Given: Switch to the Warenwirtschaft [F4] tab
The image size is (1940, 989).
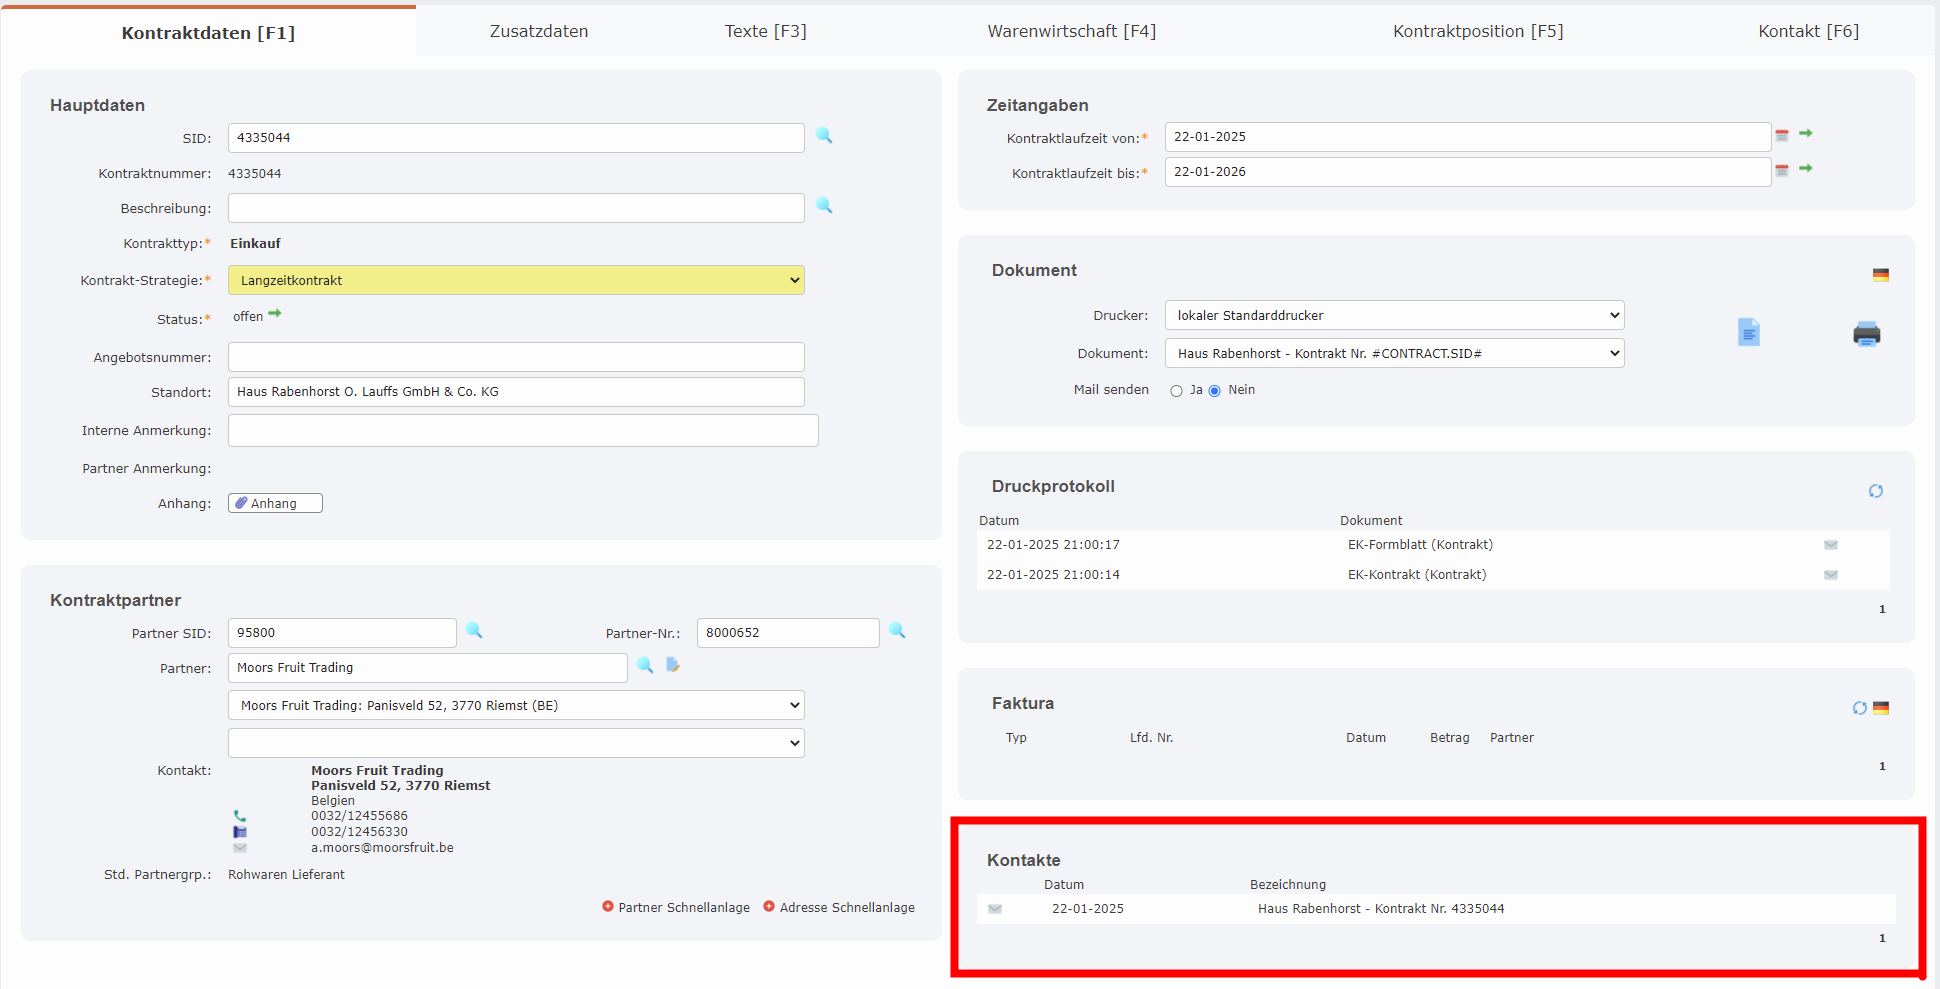Looking at the screenshot, I should pos(1072,31).
